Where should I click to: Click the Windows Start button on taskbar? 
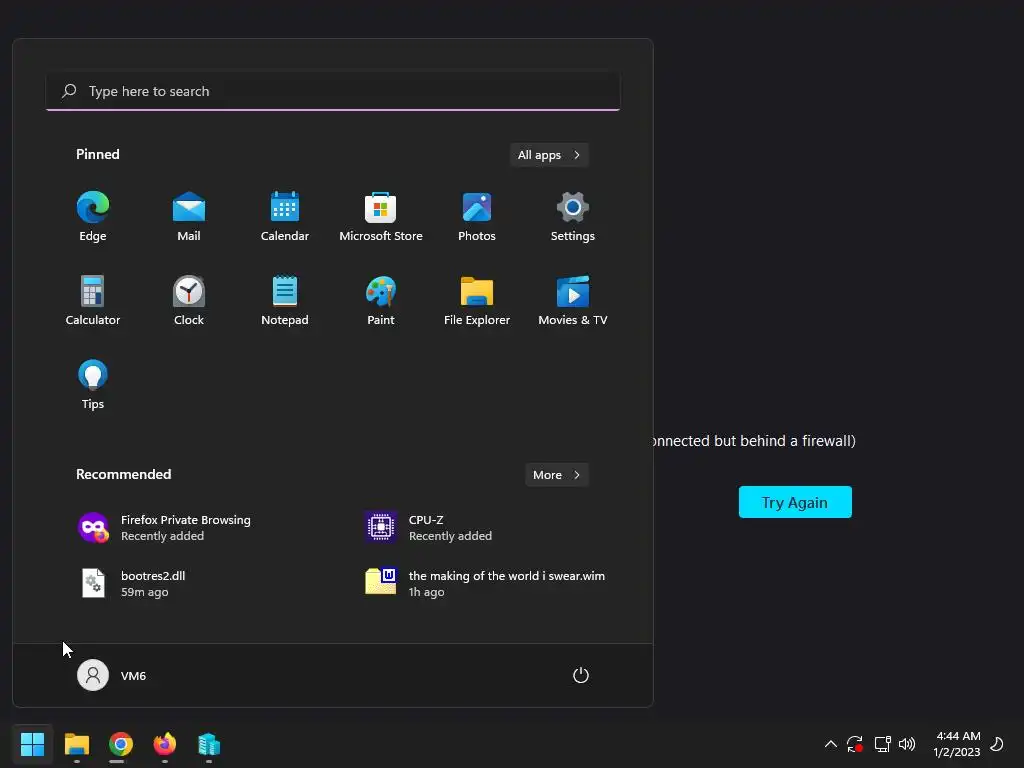coord(32,744)
